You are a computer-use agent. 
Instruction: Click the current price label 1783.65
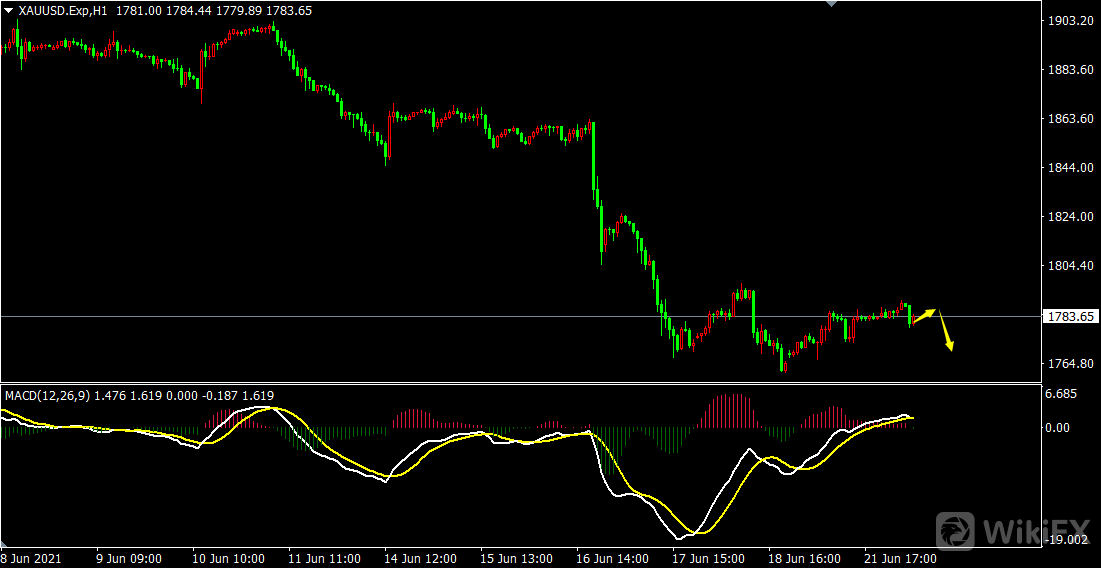pyautogui.click(x=1070, y=317)
